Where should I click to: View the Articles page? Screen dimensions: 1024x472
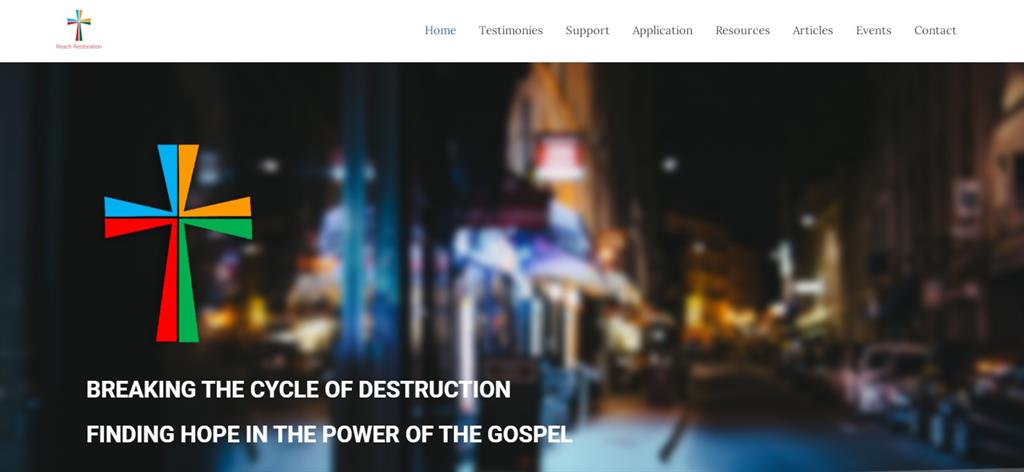(x=812, y=30)
